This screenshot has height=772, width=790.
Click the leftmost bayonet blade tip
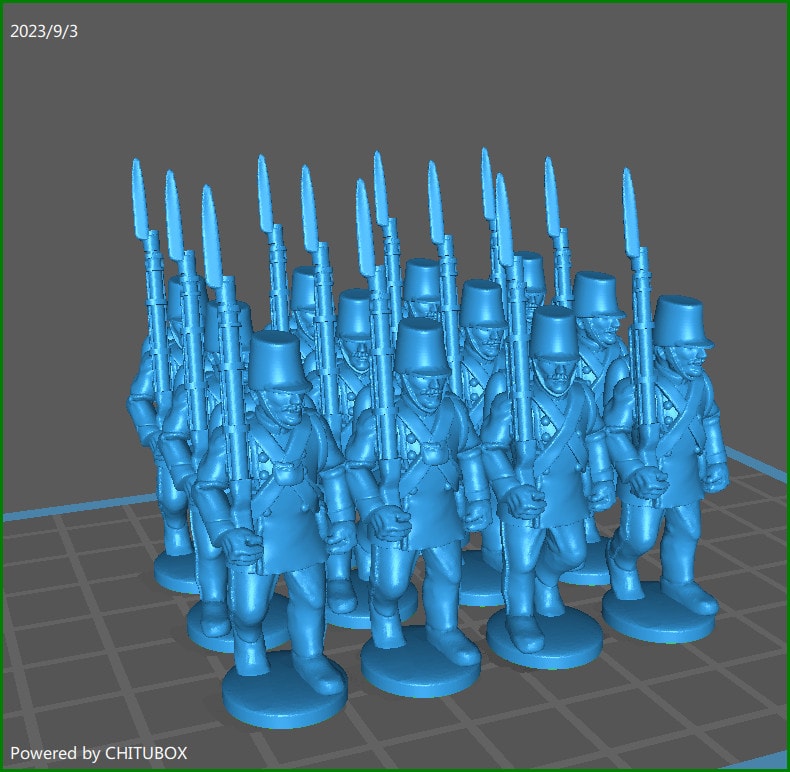(138, 180)
